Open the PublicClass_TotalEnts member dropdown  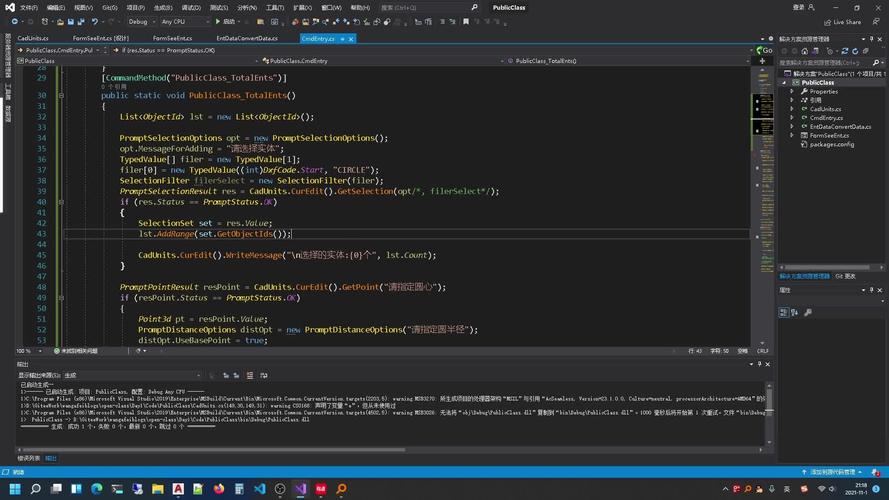pos(628,61)
